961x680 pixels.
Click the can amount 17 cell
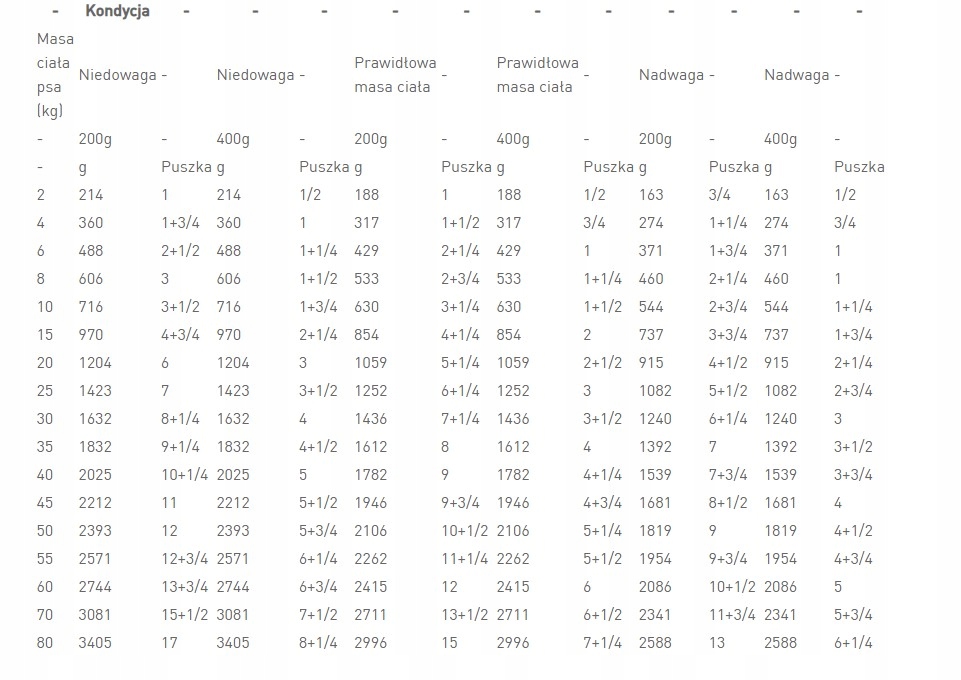click(x=170, y=642)
